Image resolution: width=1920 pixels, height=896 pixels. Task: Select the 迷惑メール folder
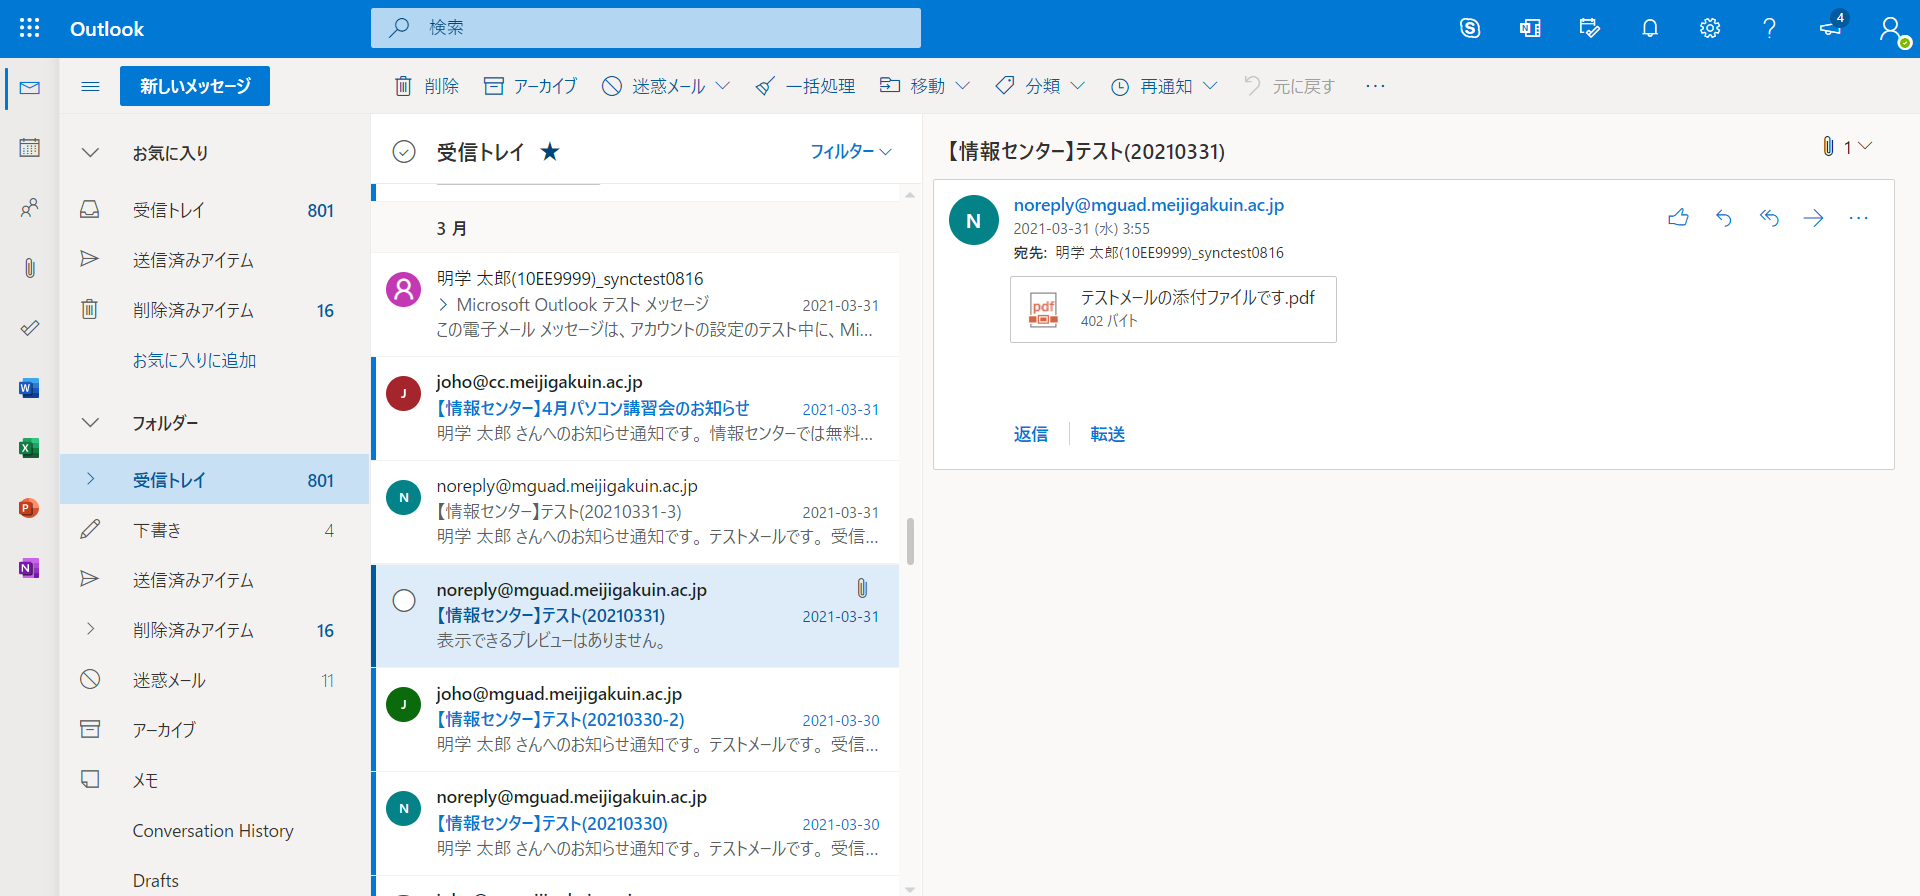169,680
